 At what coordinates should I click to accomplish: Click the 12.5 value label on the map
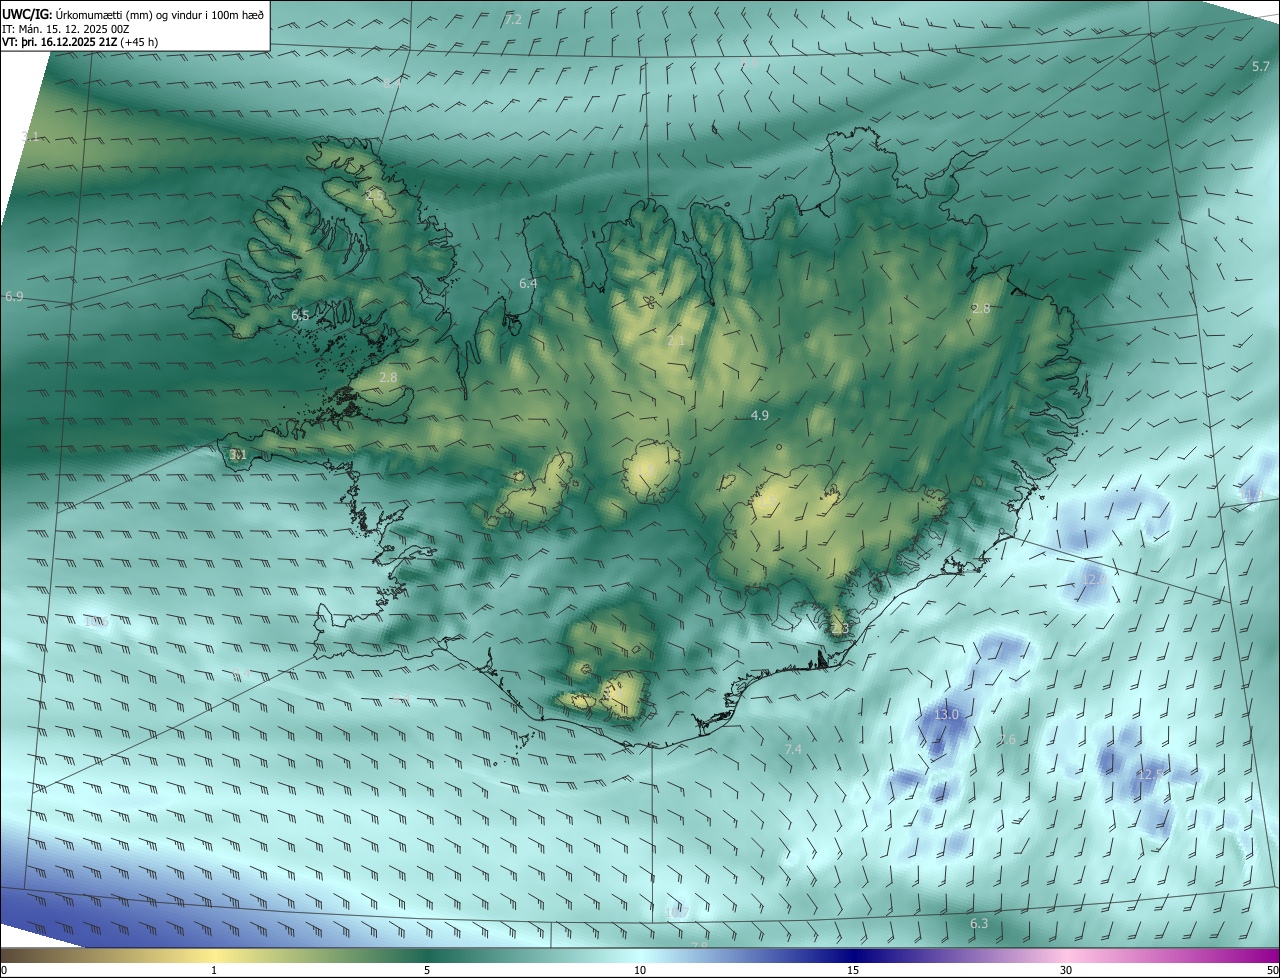pyautogui.click(x=1149, y=774)
